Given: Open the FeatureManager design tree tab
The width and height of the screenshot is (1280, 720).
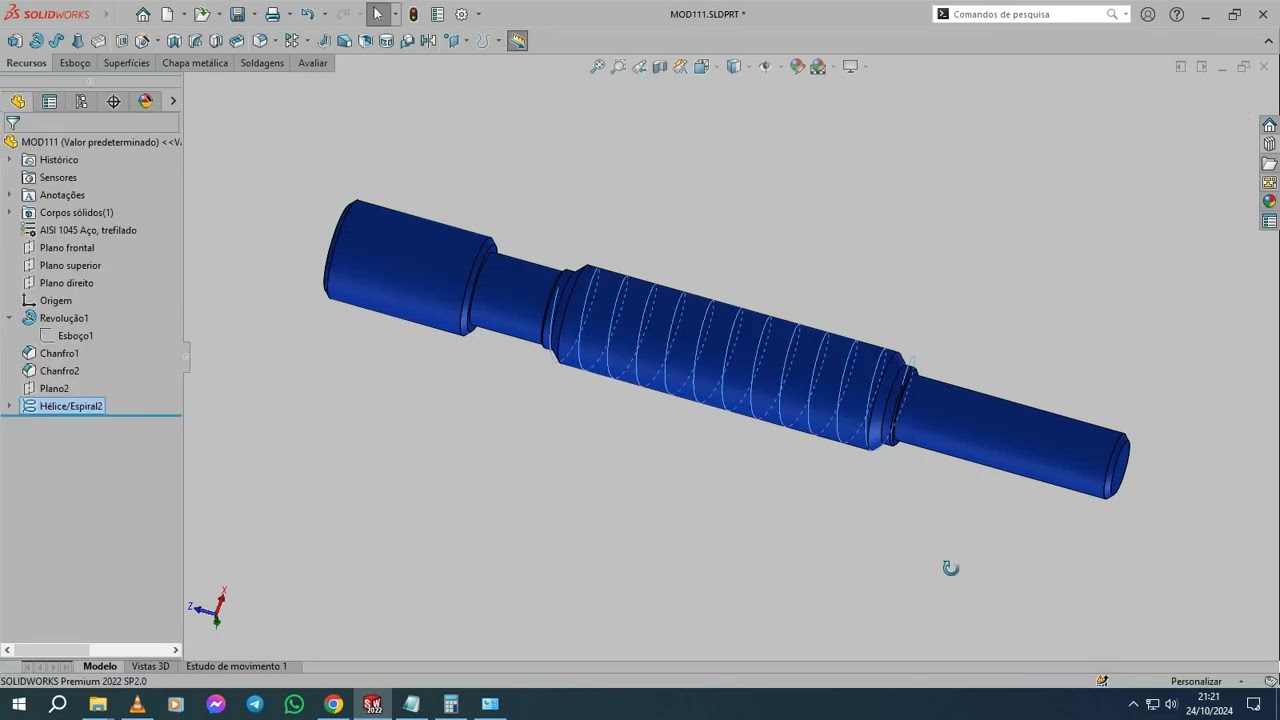Looking at the screenshot, I should point(18,101).
